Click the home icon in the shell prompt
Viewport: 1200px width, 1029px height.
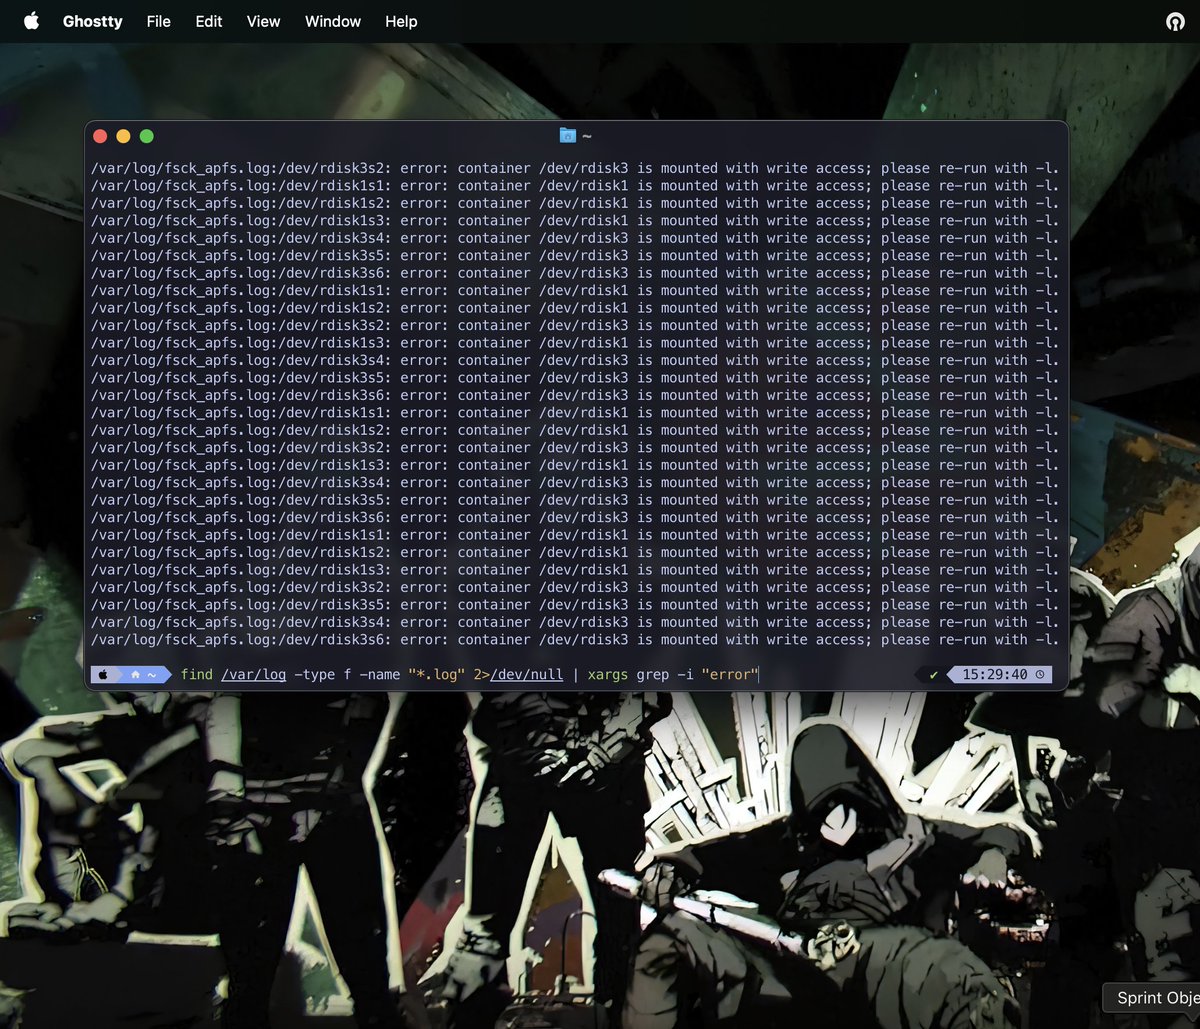point(135,675)
